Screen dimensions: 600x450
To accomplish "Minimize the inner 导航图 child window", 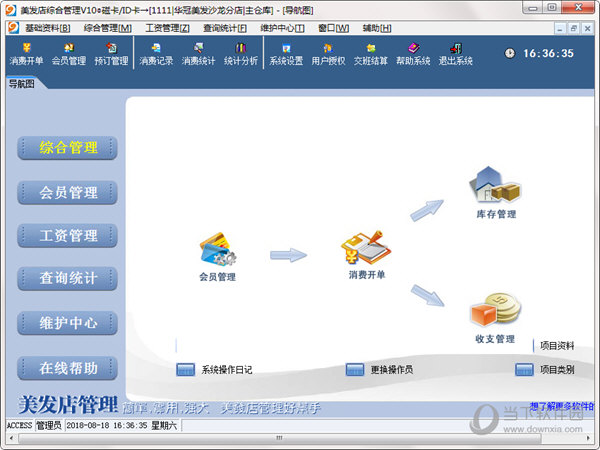I will coord(560,28).
